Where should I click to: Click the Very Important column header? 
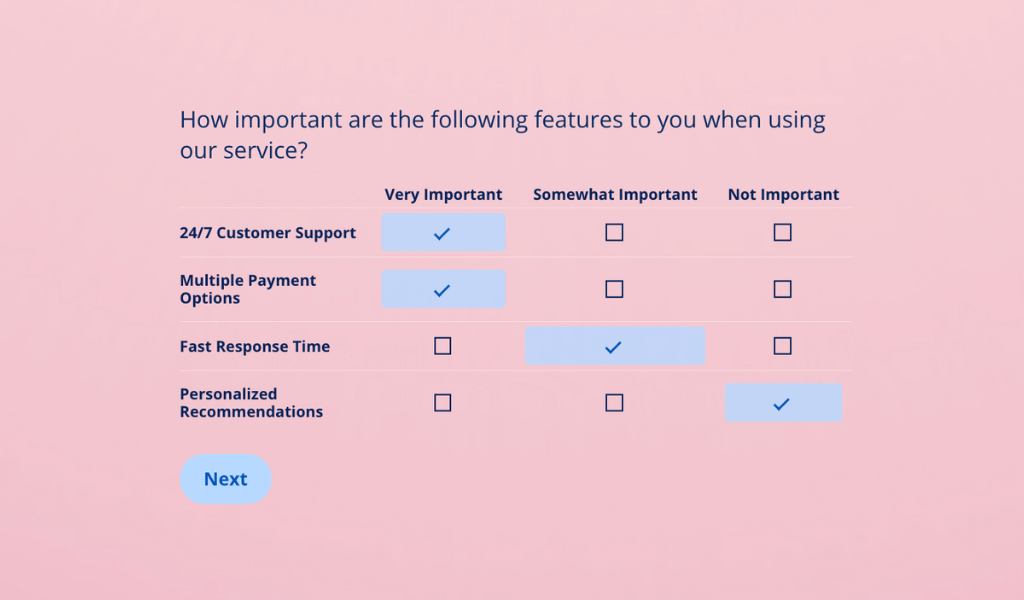tap(443, 195)
